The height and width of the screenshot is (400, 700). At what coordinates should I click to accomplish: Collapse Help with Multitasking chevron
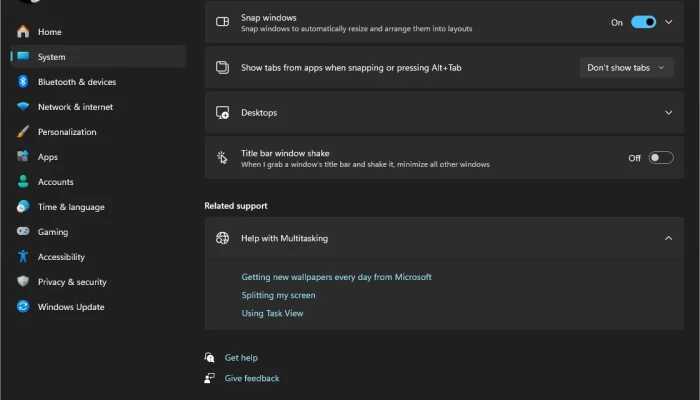coord(668,238)
